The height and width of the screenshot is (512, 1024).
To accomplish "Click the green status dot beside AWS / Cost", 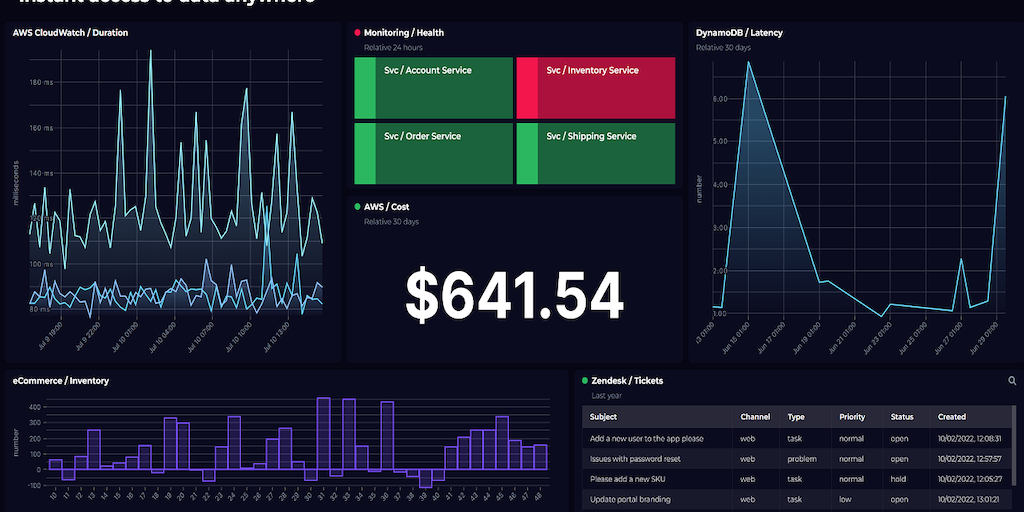I will point(358,207).
